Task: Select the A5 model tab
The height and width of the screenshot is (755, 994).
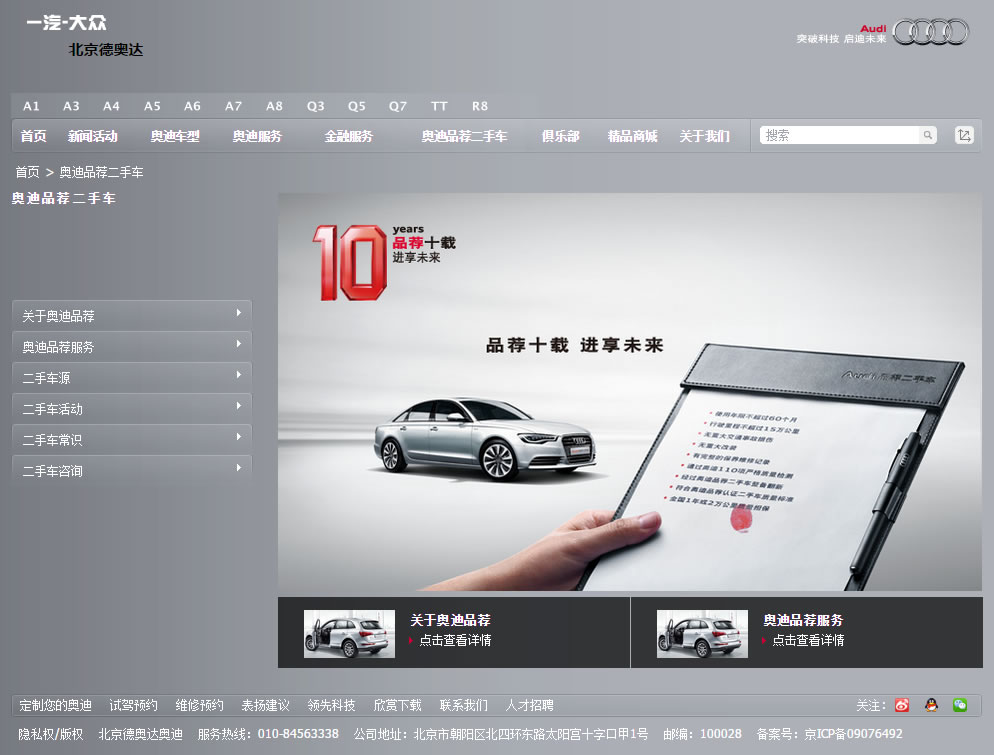Action: 152,106
